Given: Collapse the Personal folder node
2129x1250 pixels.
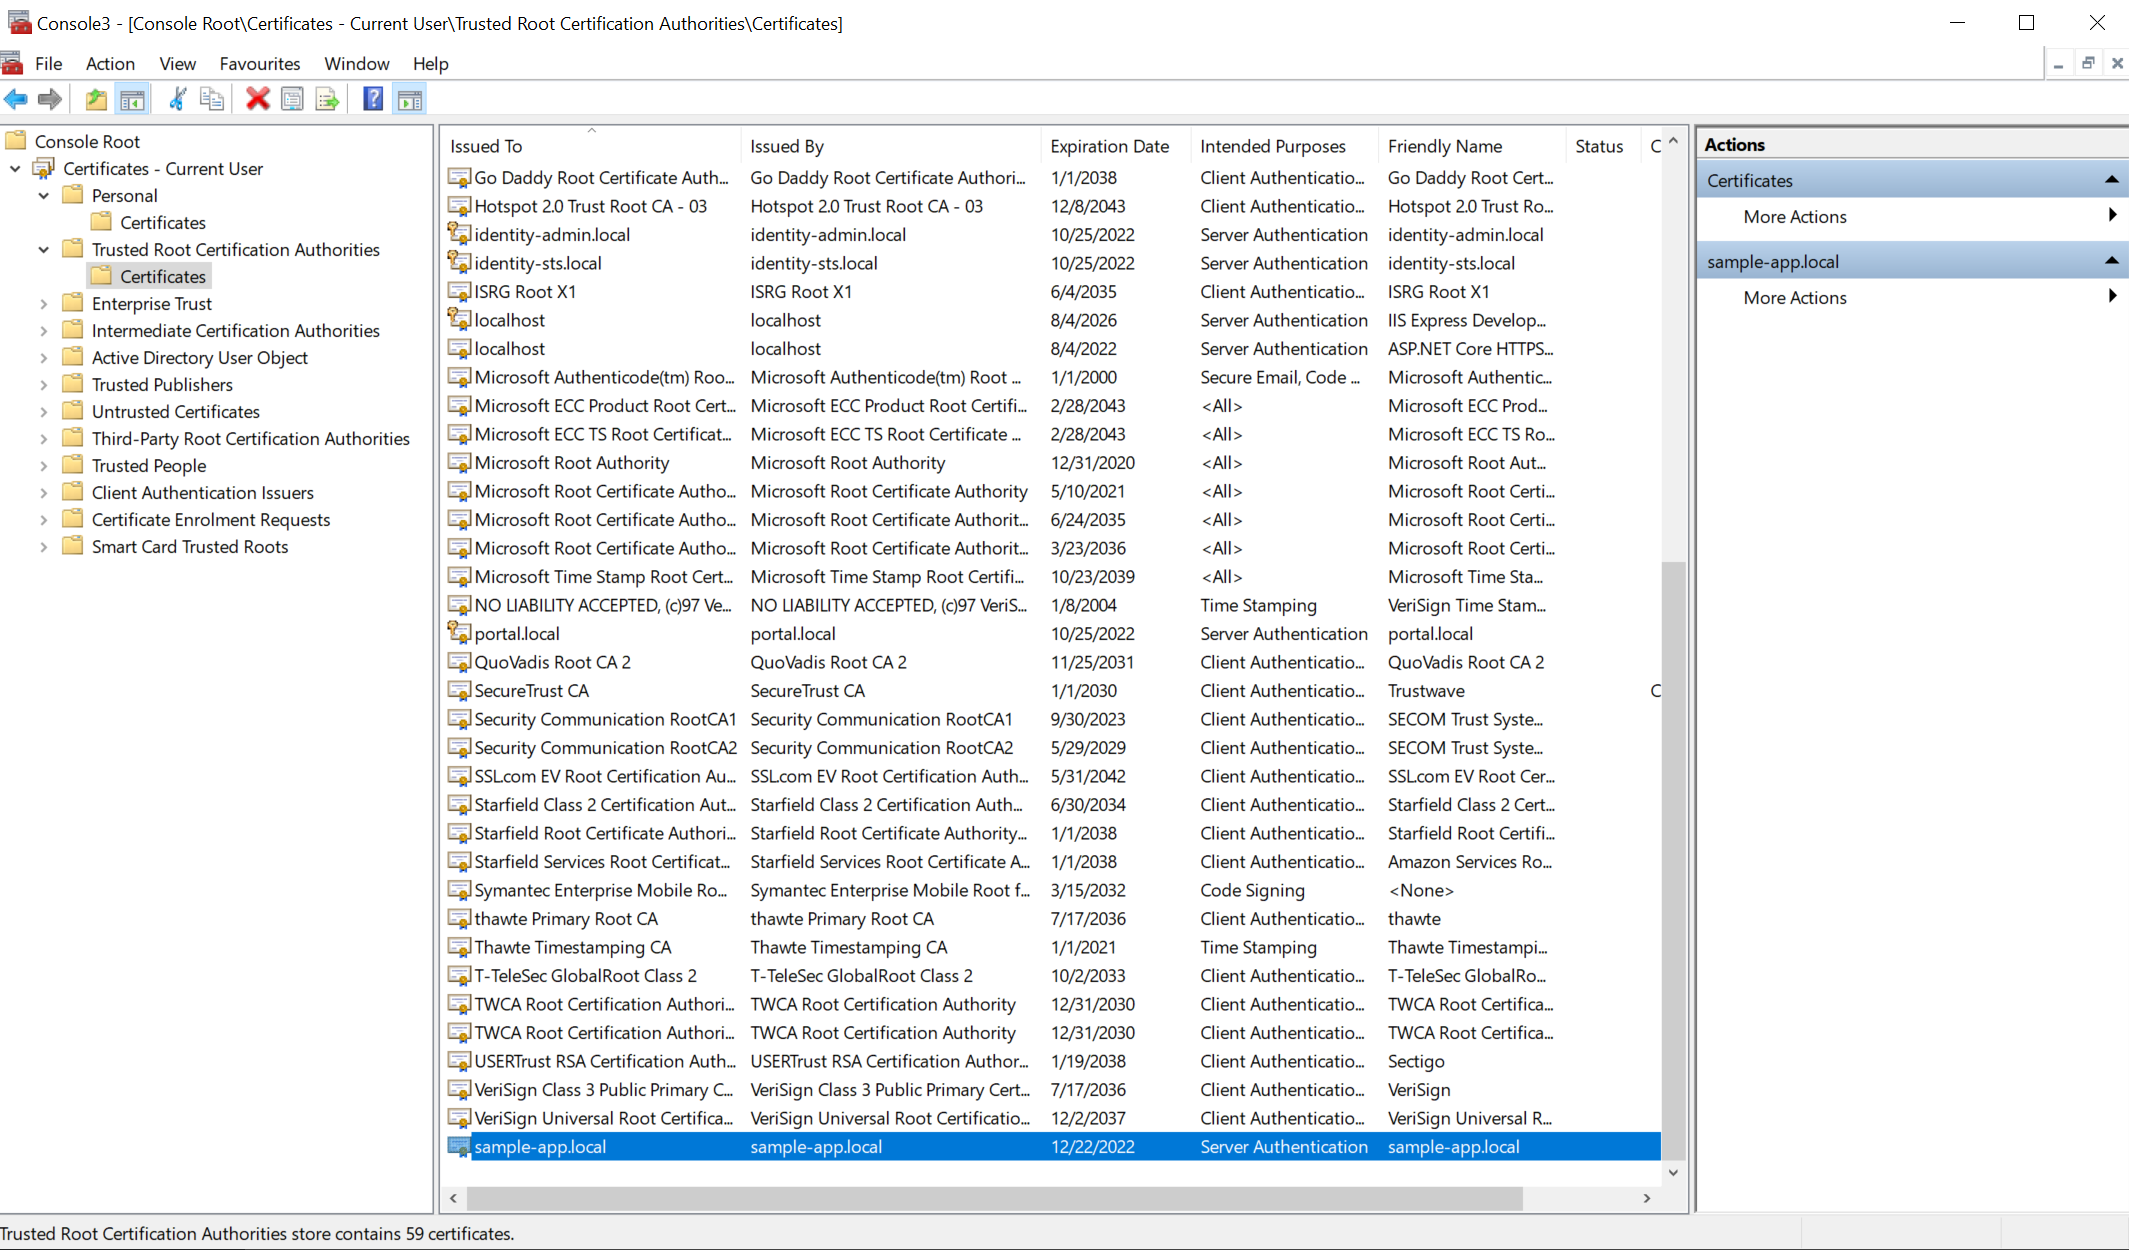Looking at the screenshot, I should click(44, 196).
